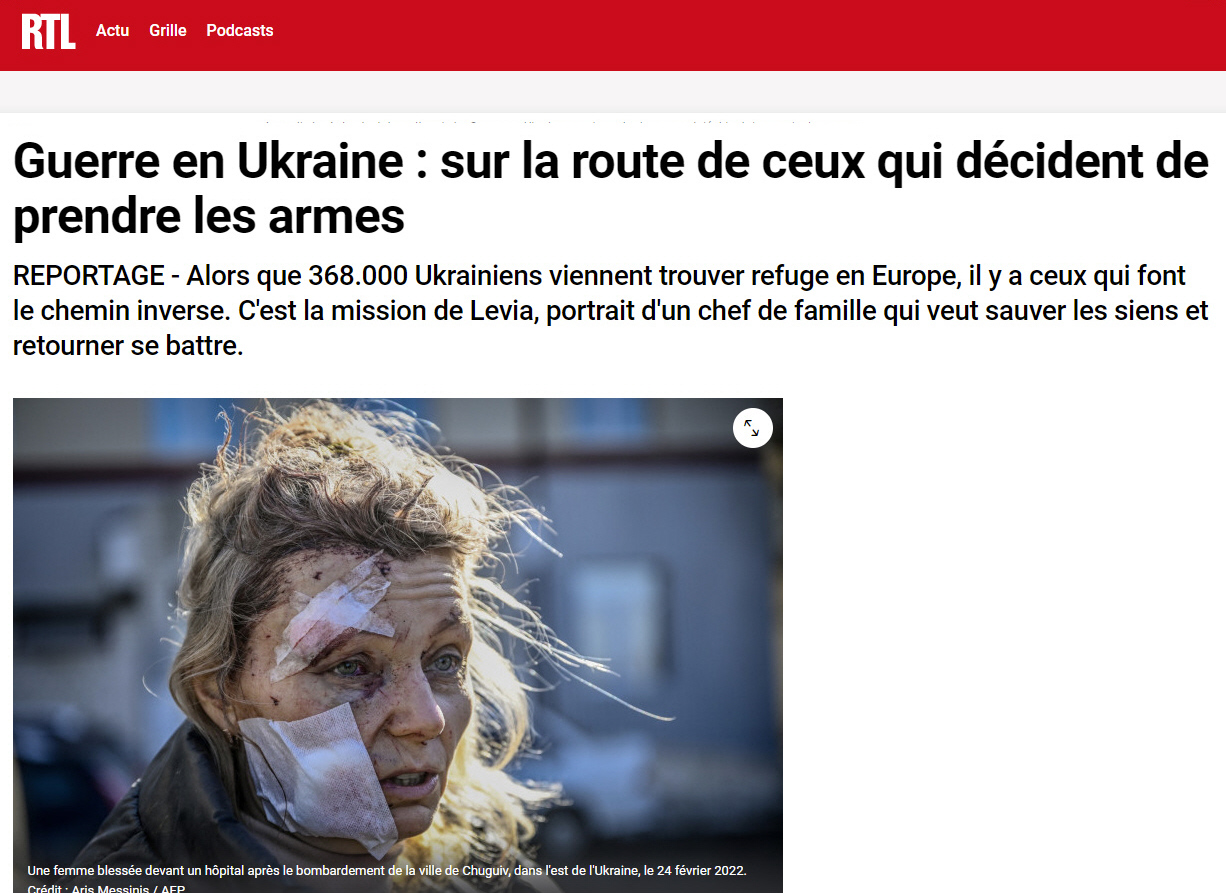This screenshot has width=1226, height=893.
Task: Open the Actu menu item
Action: [113, 31]
